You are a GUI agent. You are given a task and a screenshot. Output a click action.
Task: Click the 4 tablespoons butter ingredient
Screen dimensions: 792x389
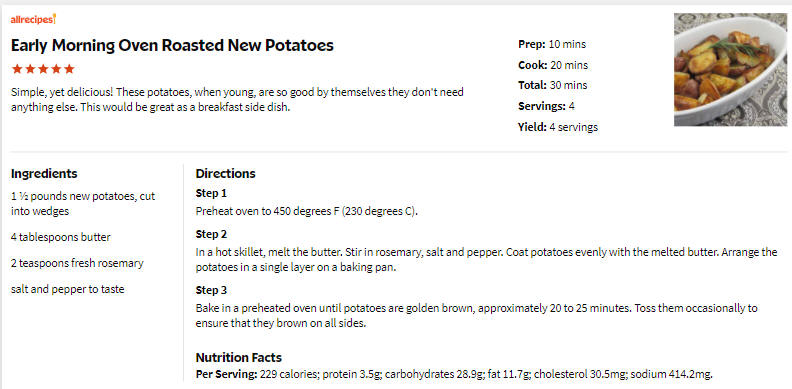[x=61, y=237]
